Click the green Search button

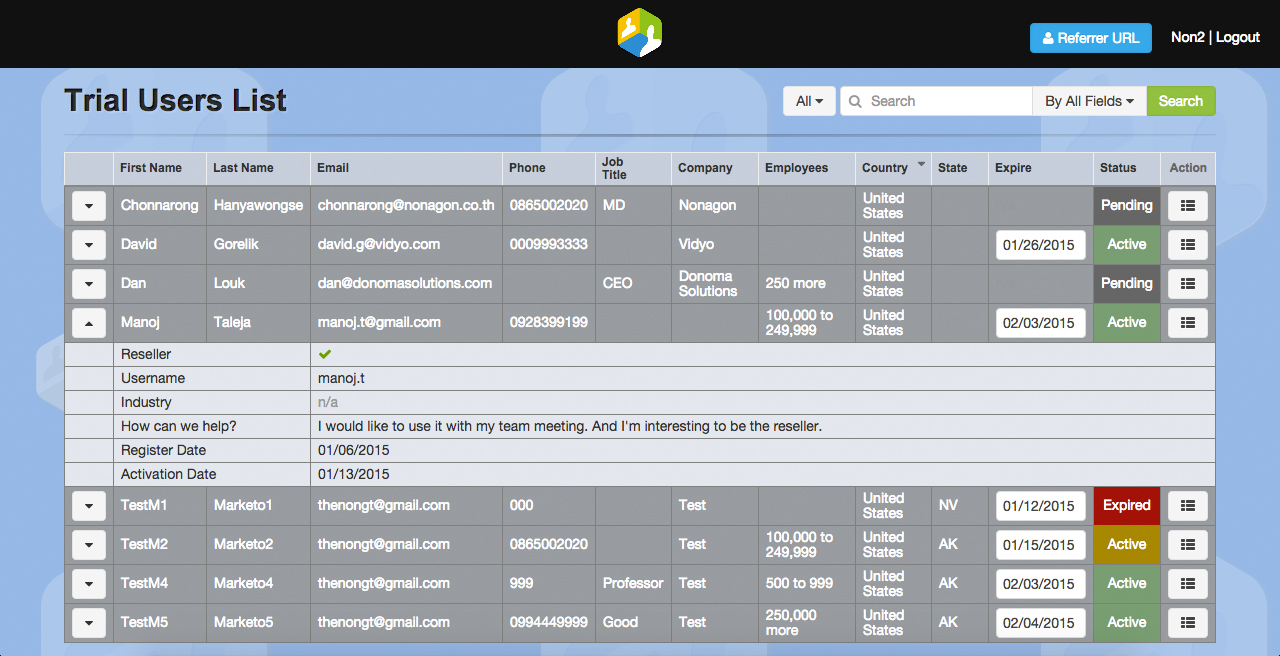[x=1181, y=101]
